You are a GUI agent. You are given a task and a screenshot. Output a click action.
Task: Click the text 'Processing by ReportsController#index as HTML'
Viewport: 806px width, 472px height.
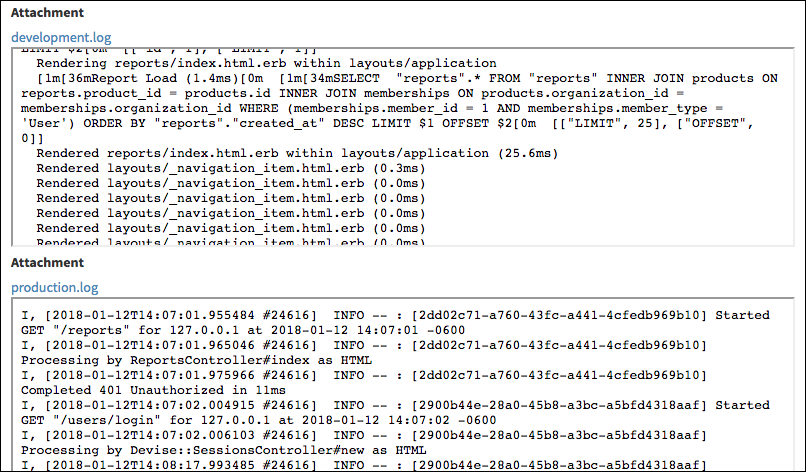coord(196,360)
